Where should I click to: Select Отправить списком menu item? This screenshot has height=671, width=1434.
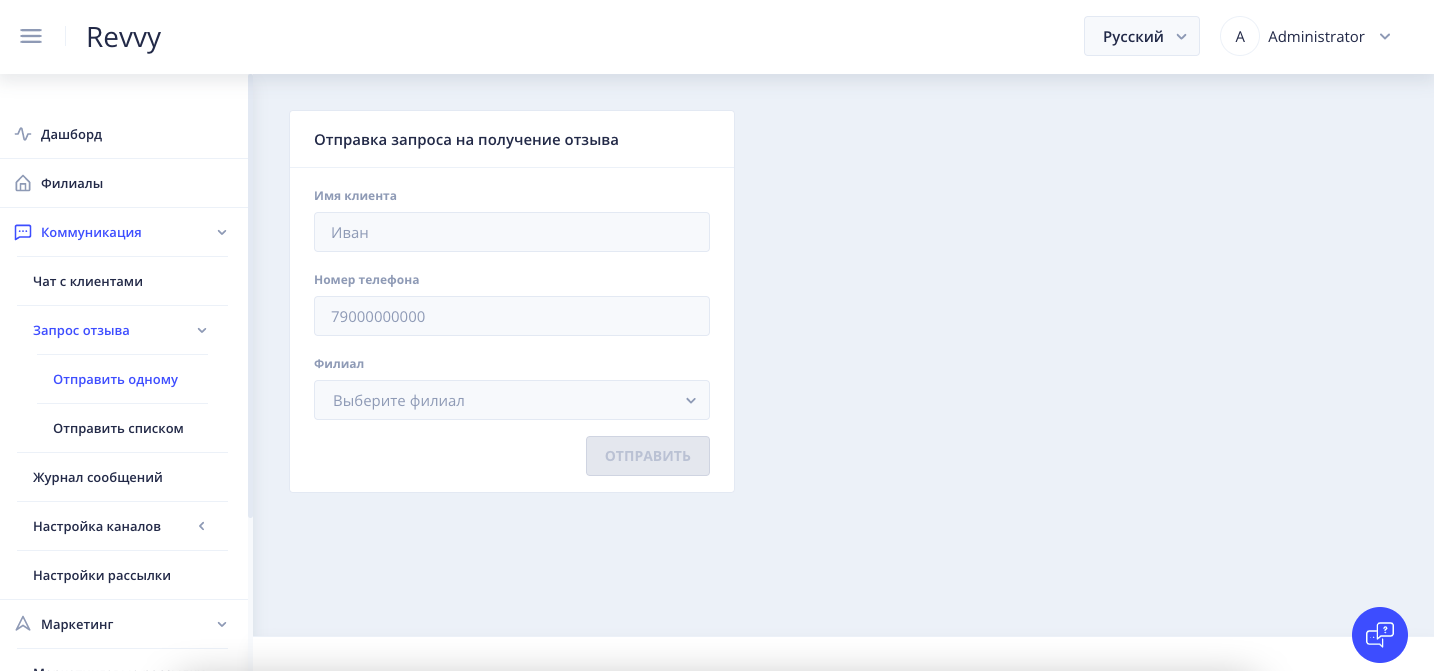pos(118,428)
